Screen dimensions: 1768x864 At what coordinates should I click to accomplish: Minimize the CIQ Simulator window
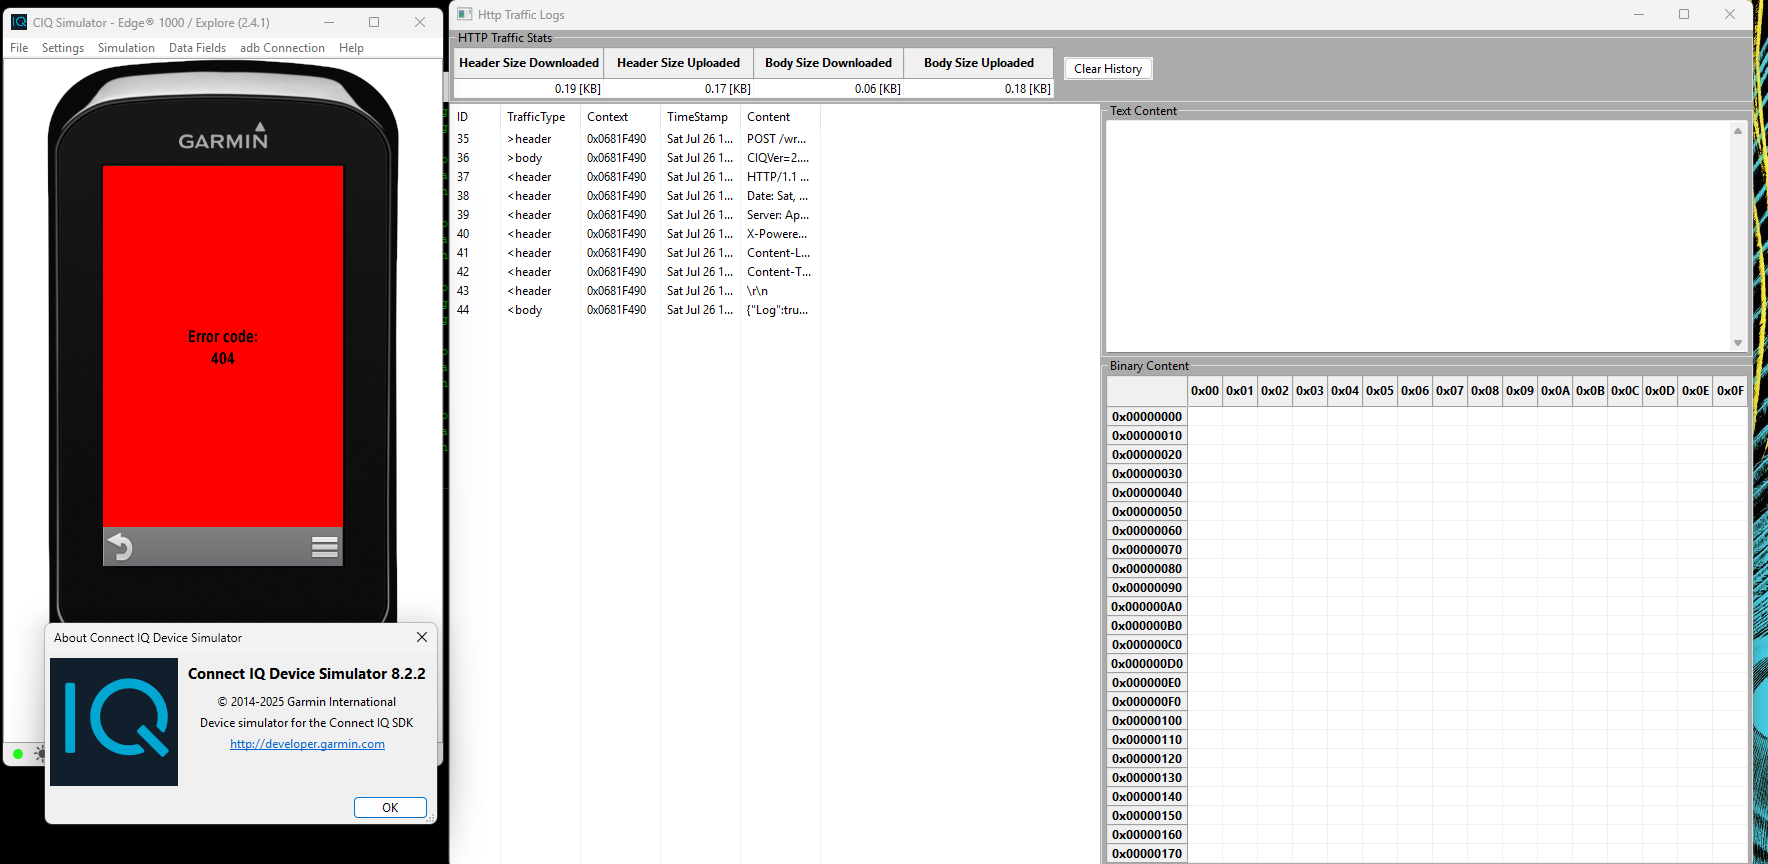pos(329,22)
